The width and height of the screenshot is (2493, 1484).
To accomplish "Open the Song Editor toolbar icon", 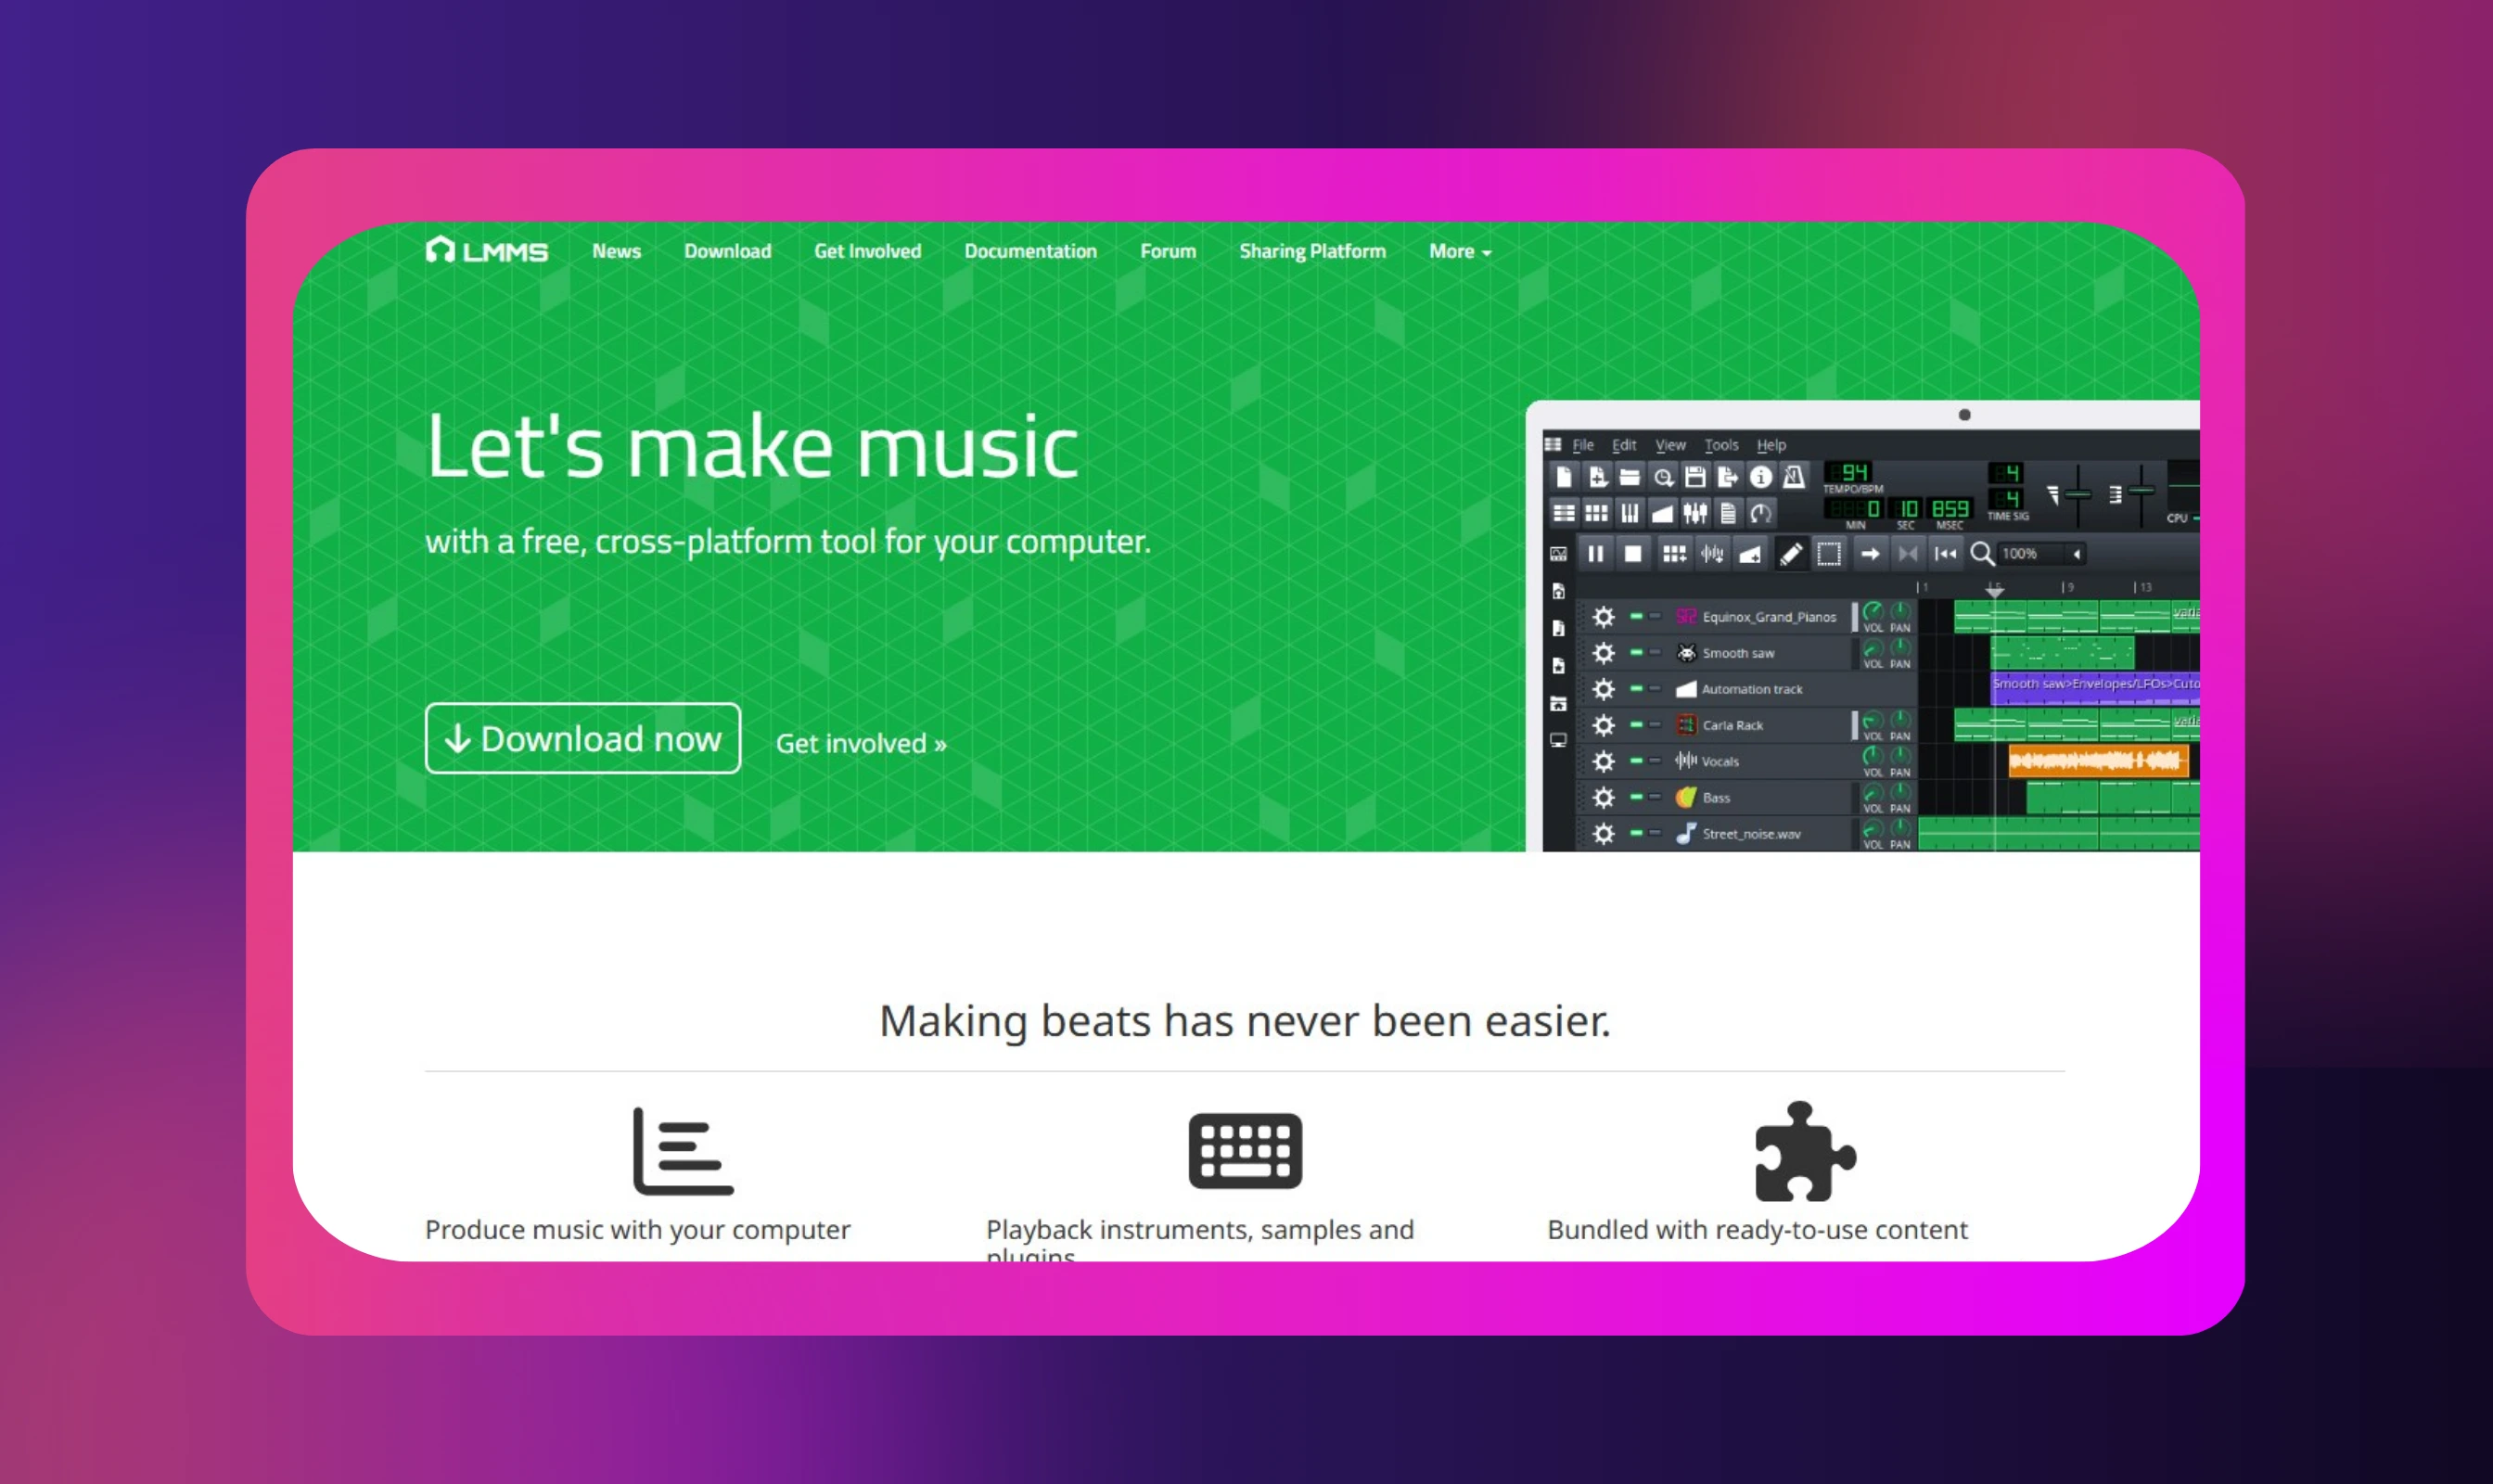I will pos(1564,514).
